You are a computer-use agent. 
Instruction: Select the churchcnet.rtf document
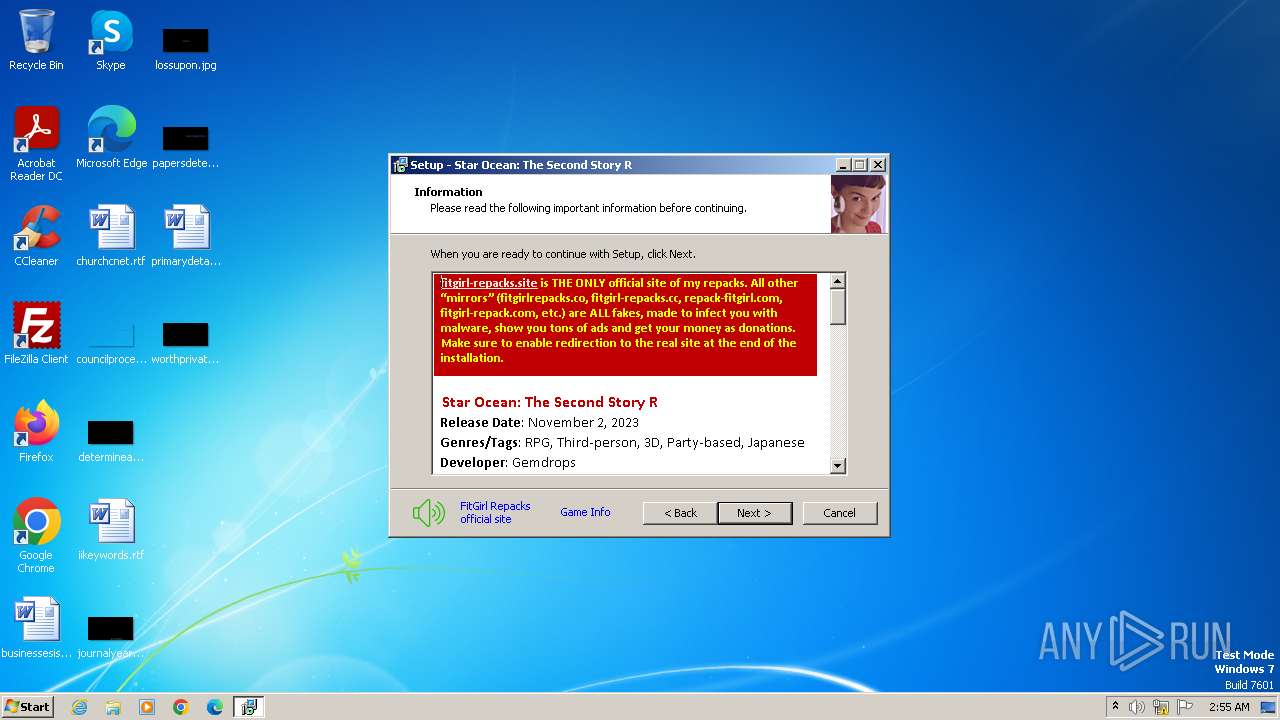pos(111,236)
